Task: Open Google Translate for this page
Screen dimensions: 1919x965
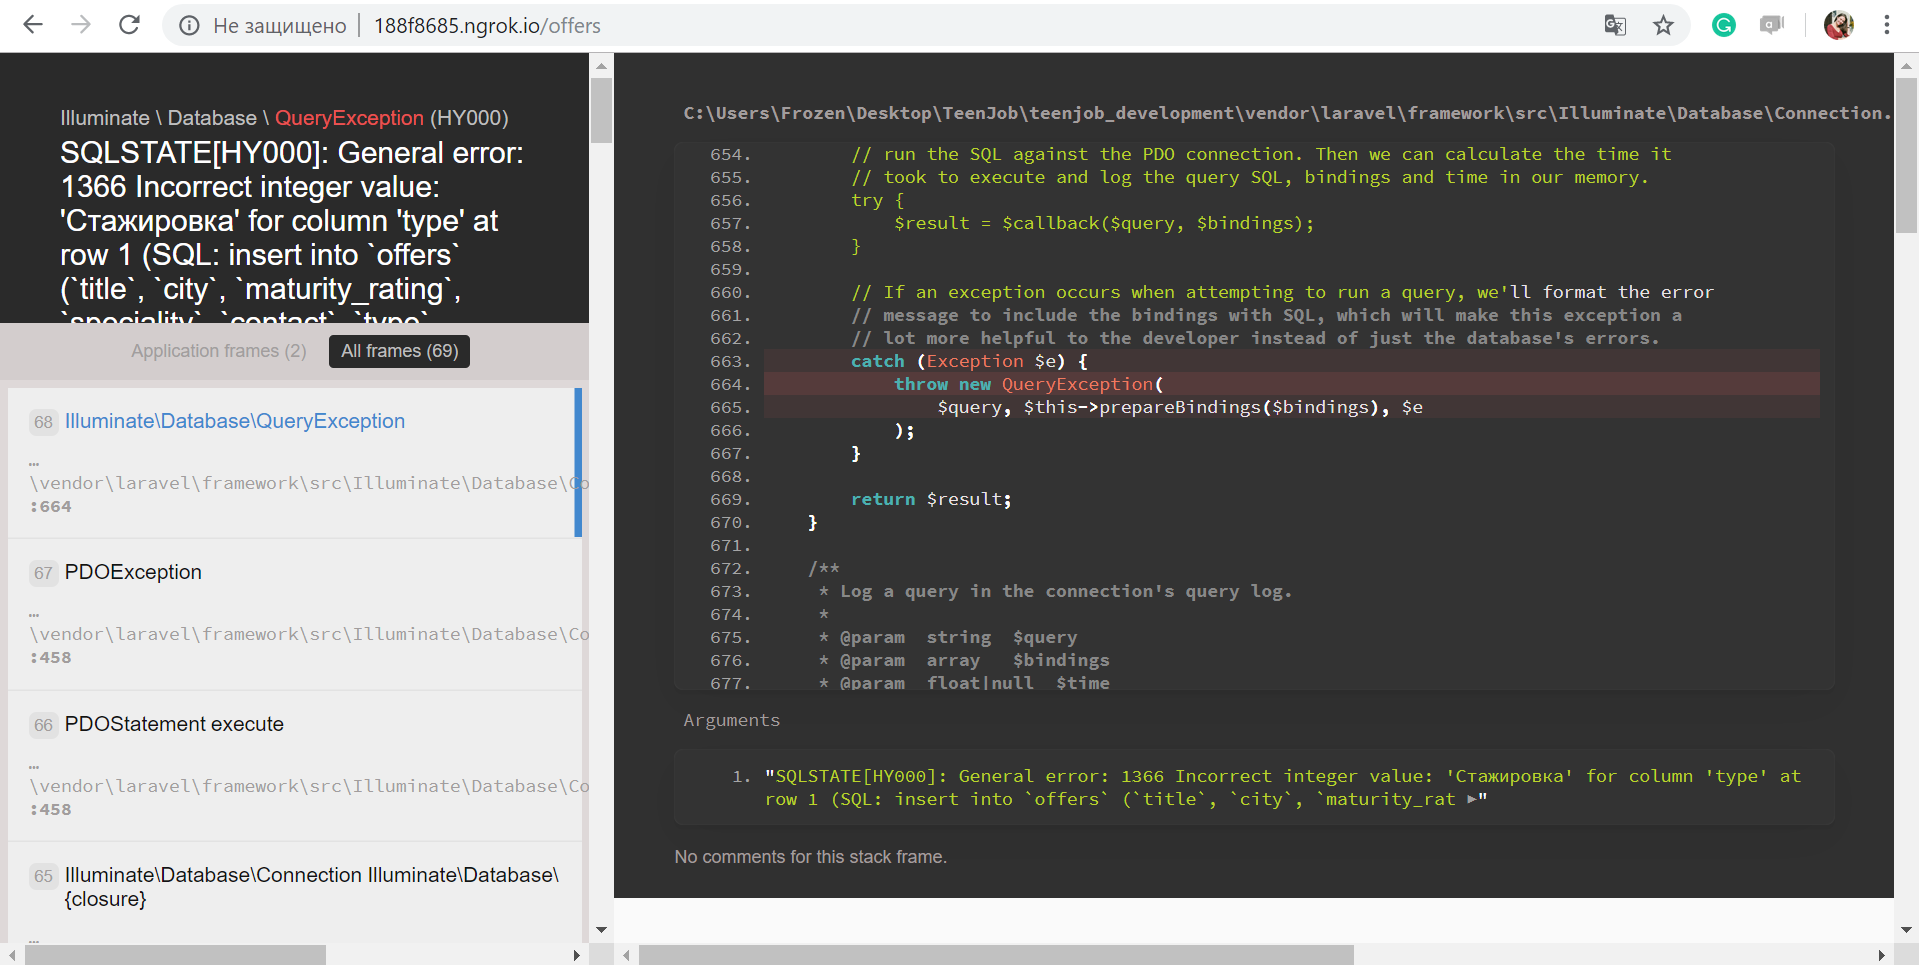Action: [x=1615, y=25]
